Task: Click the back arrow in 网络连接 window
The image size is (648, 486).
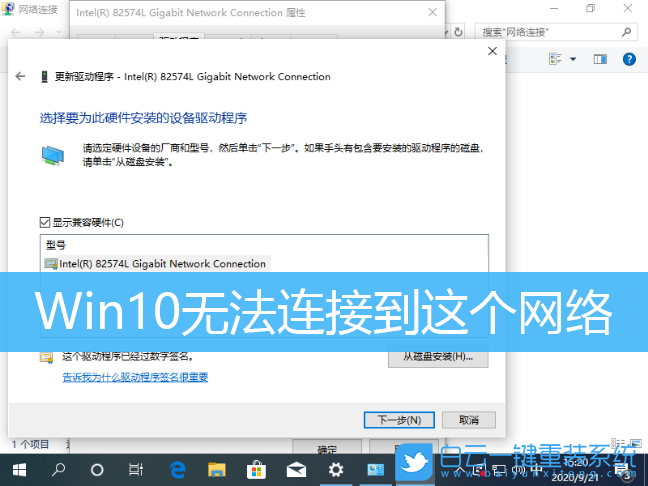Action: [16, 32]
